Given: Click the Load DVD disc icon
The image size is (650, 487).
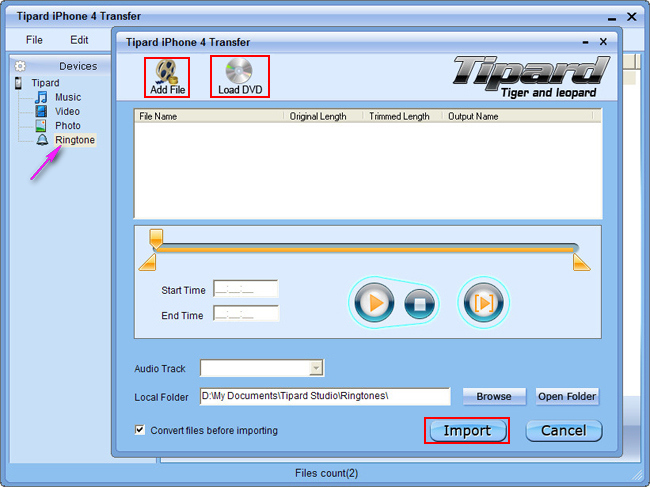Looking at the screenshot, I should (x=239, y=70).
